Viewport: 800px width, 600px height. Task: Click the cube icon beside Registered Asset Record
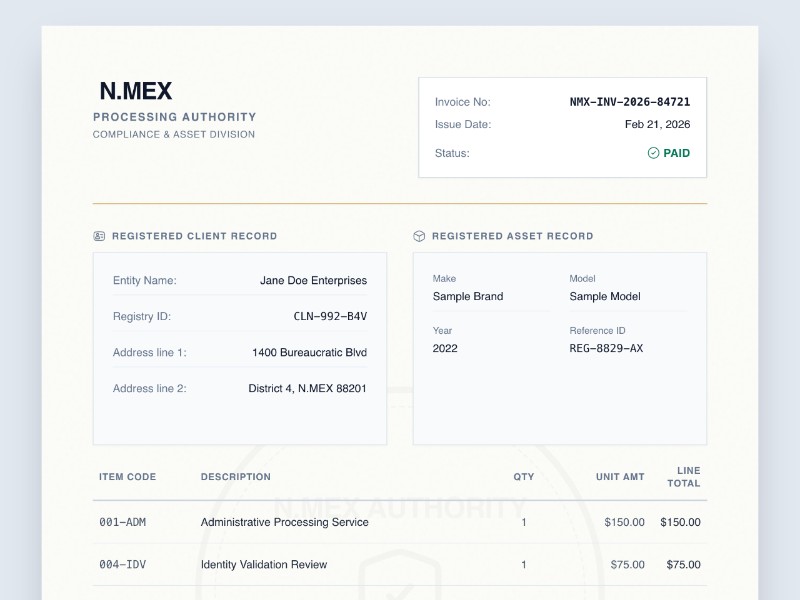[419, 236]
